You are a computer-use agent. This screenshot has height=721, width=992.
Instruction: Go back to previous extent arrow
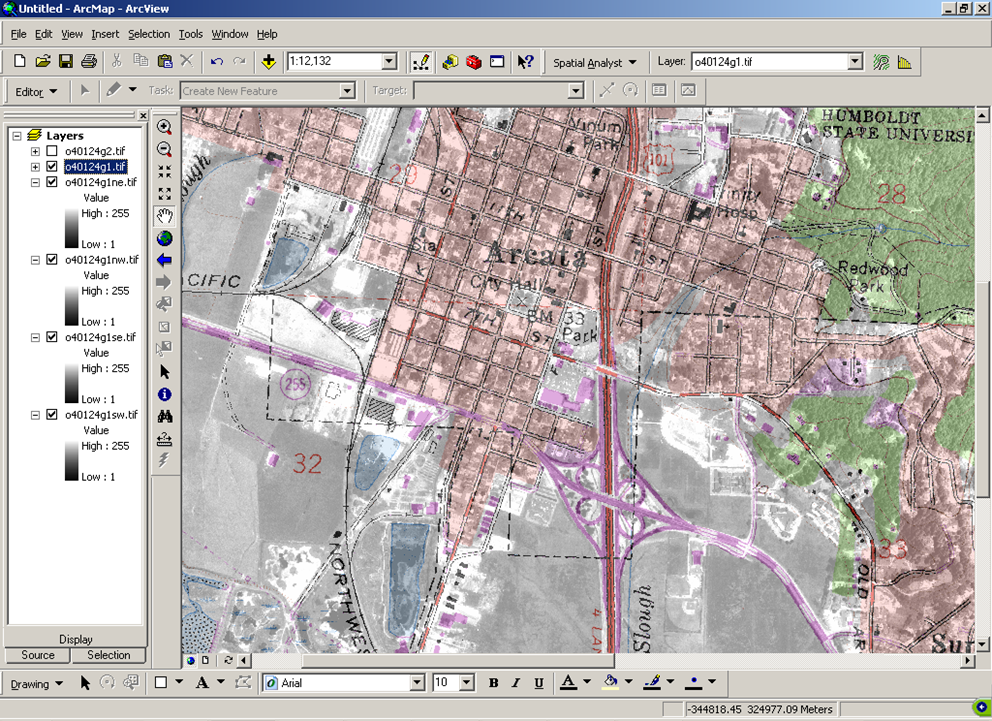coord(165,260)
